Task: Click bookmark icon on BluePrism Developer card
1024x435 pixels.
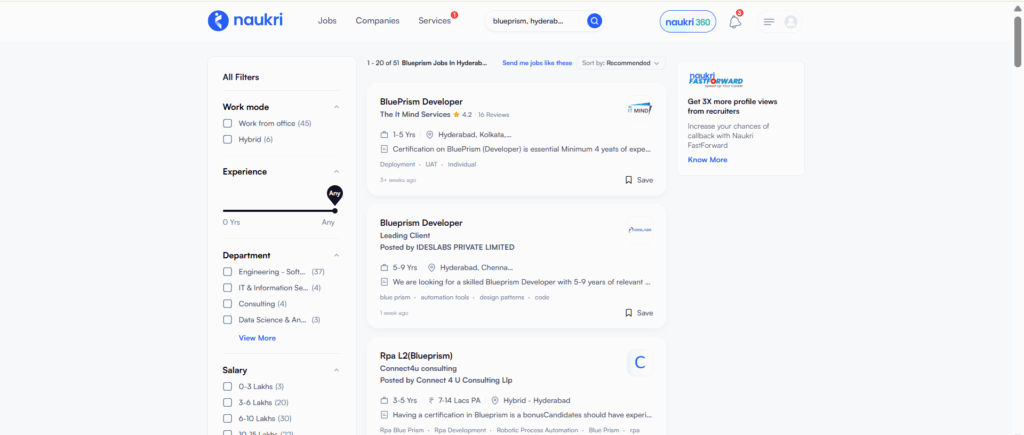Action: [x=628, y=180]
